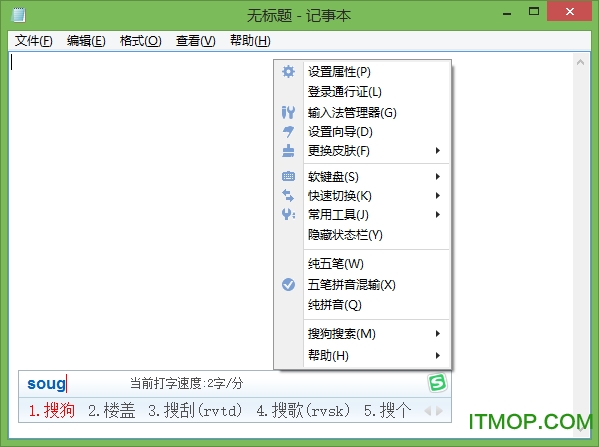Image resolution: width=599 pixels, height=447 pixels.
Task: Open the 查看(V) menu
Action: [x=196, y=40]
